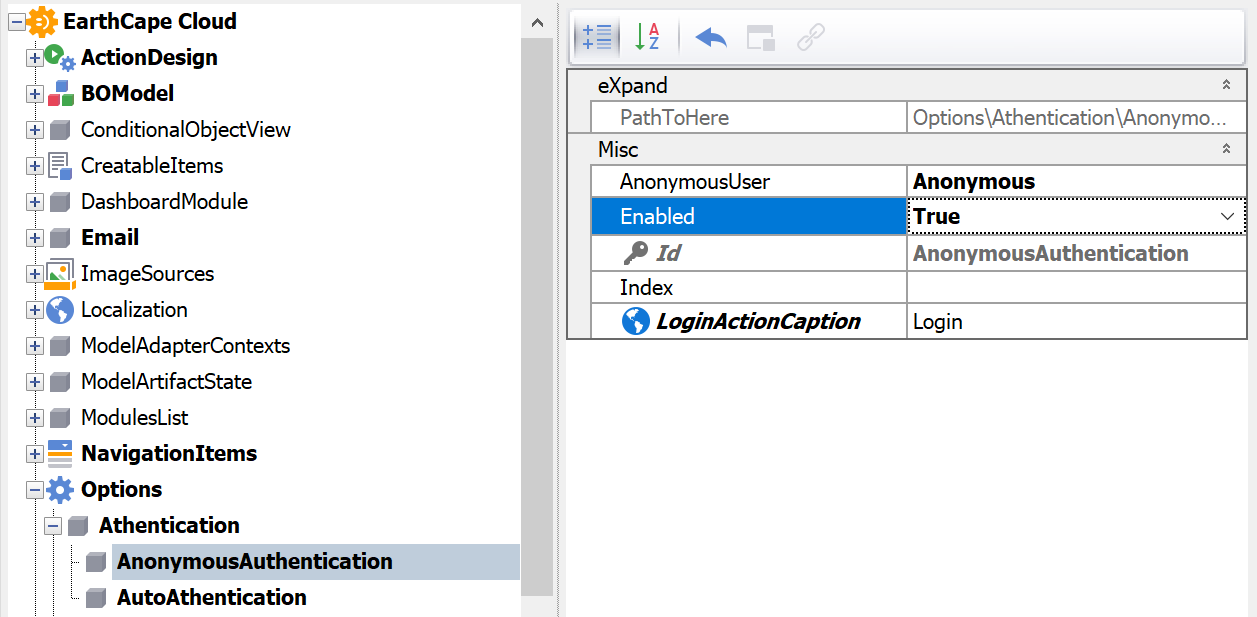Screen dimensions: 1257x617
Task: Select the AnonymousAuthentication tree node
Action: point(255,562)
